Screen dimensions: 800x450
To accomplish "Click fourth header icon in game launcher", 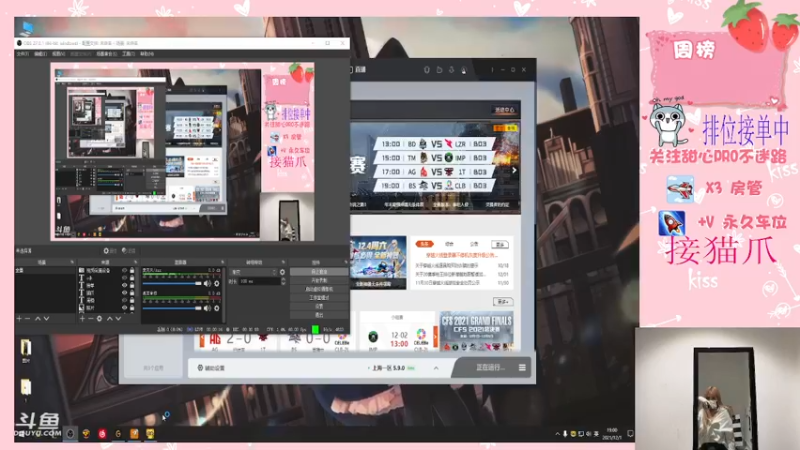I will pyautogui.click(x=464, y=69).
